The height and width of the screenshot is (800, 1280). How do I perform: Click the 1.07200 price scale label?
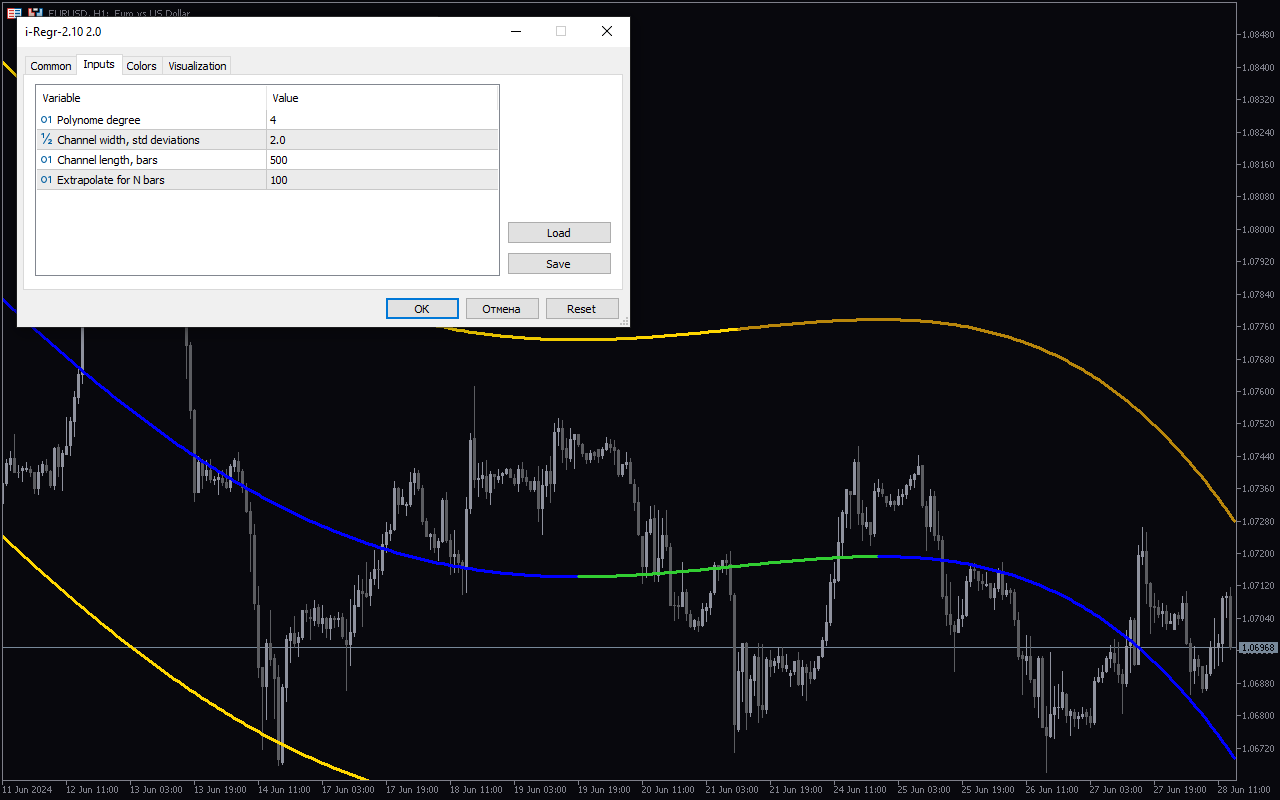click(1257, 553)
